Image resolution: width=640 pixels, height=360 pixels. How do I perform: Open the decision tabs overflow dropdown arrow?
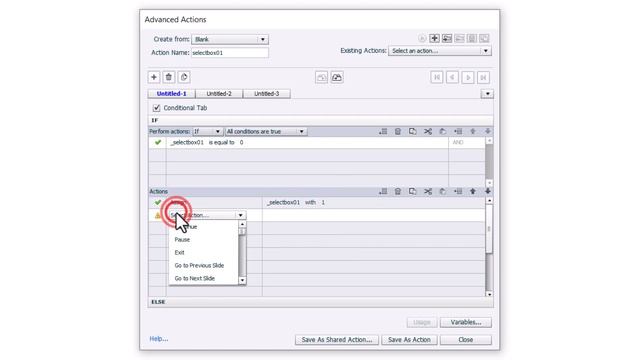click(x=487, y=94)
